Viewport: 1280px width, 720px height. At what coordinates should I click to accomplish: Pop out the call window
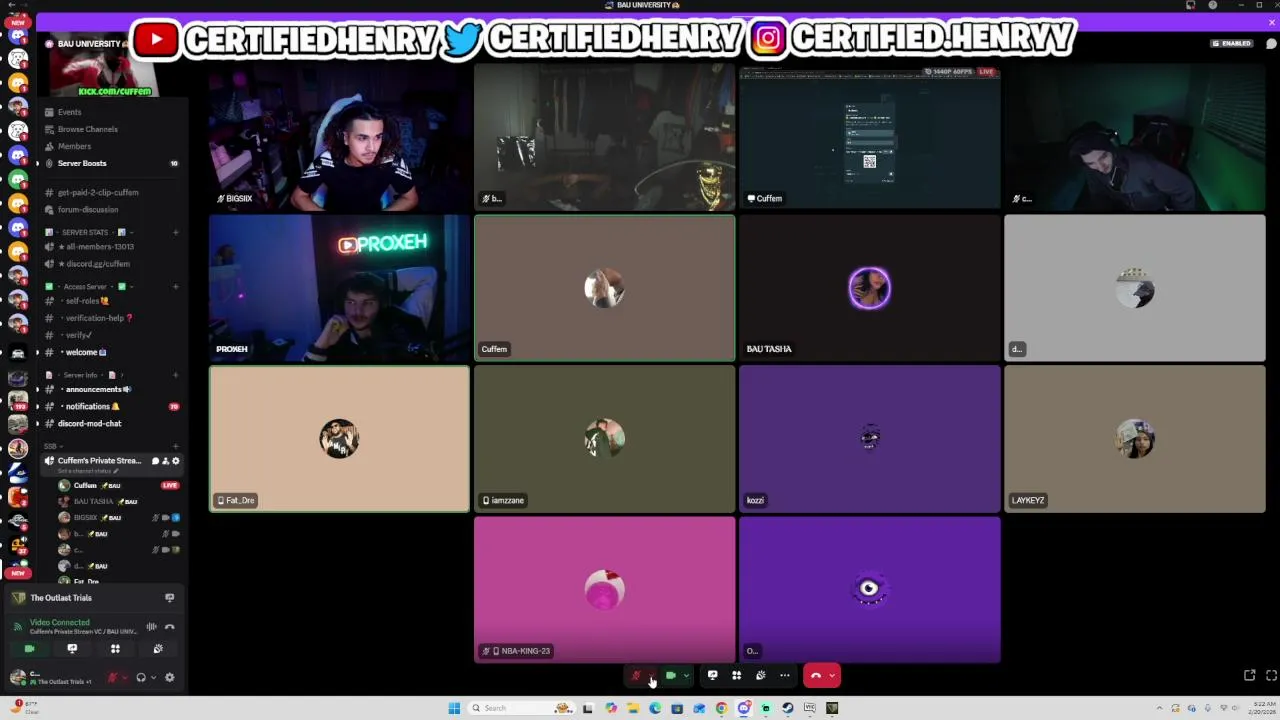(1250, 676)
